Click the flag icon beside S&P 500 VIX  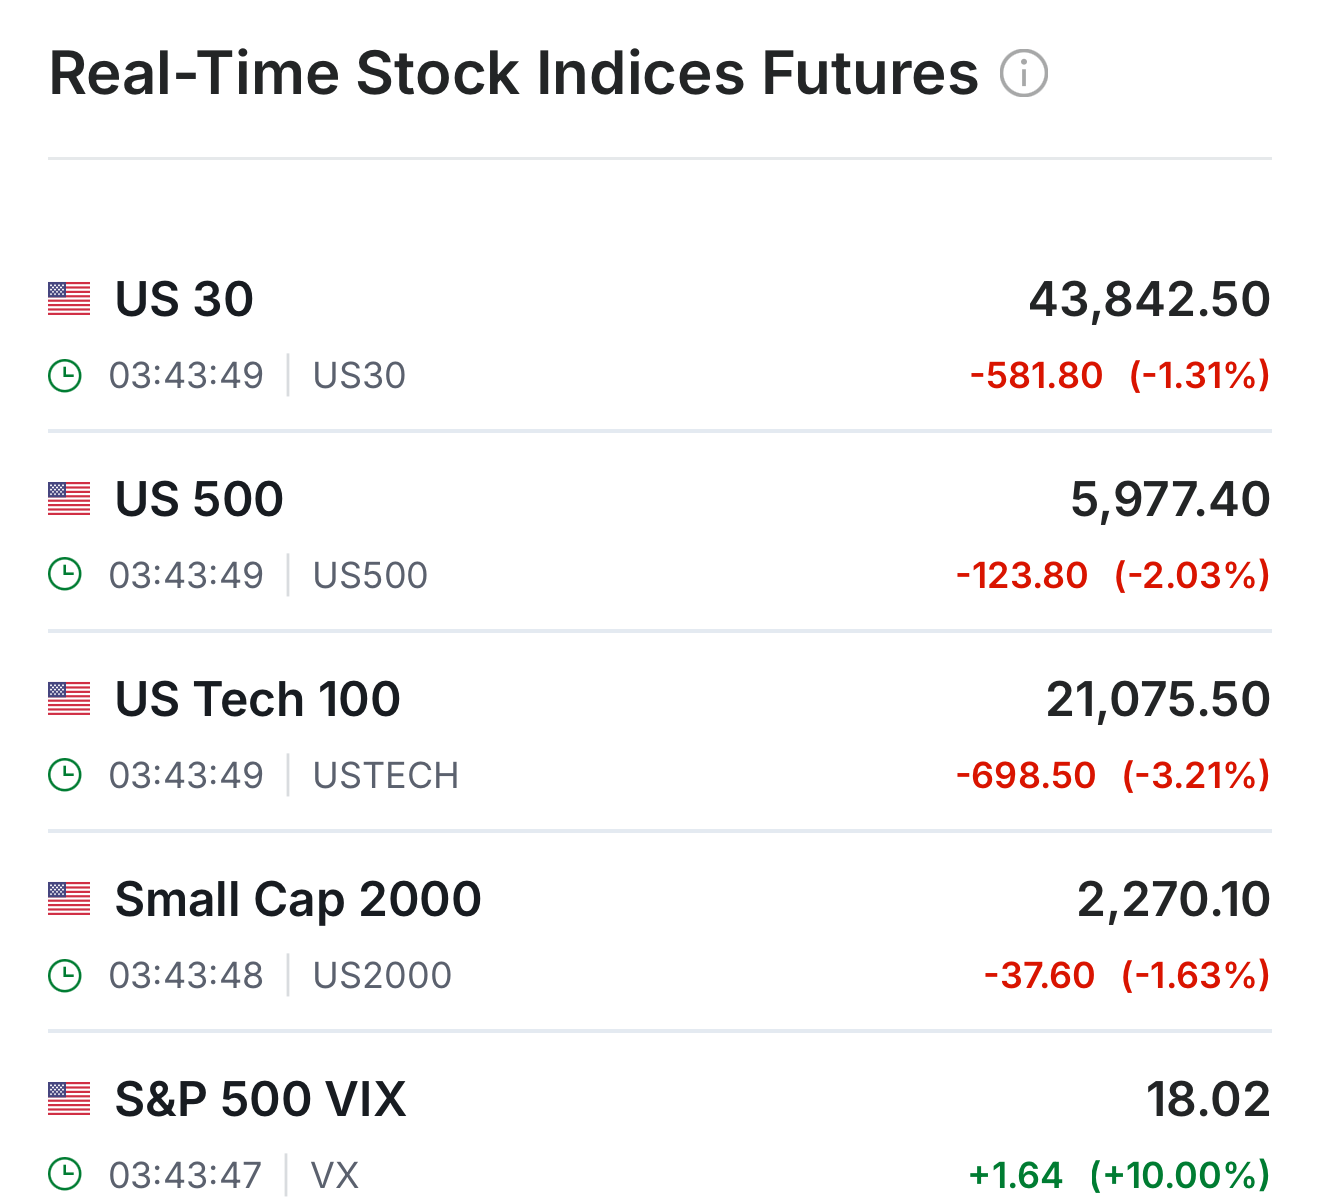pyautogui.click(x=69, y=1099)
